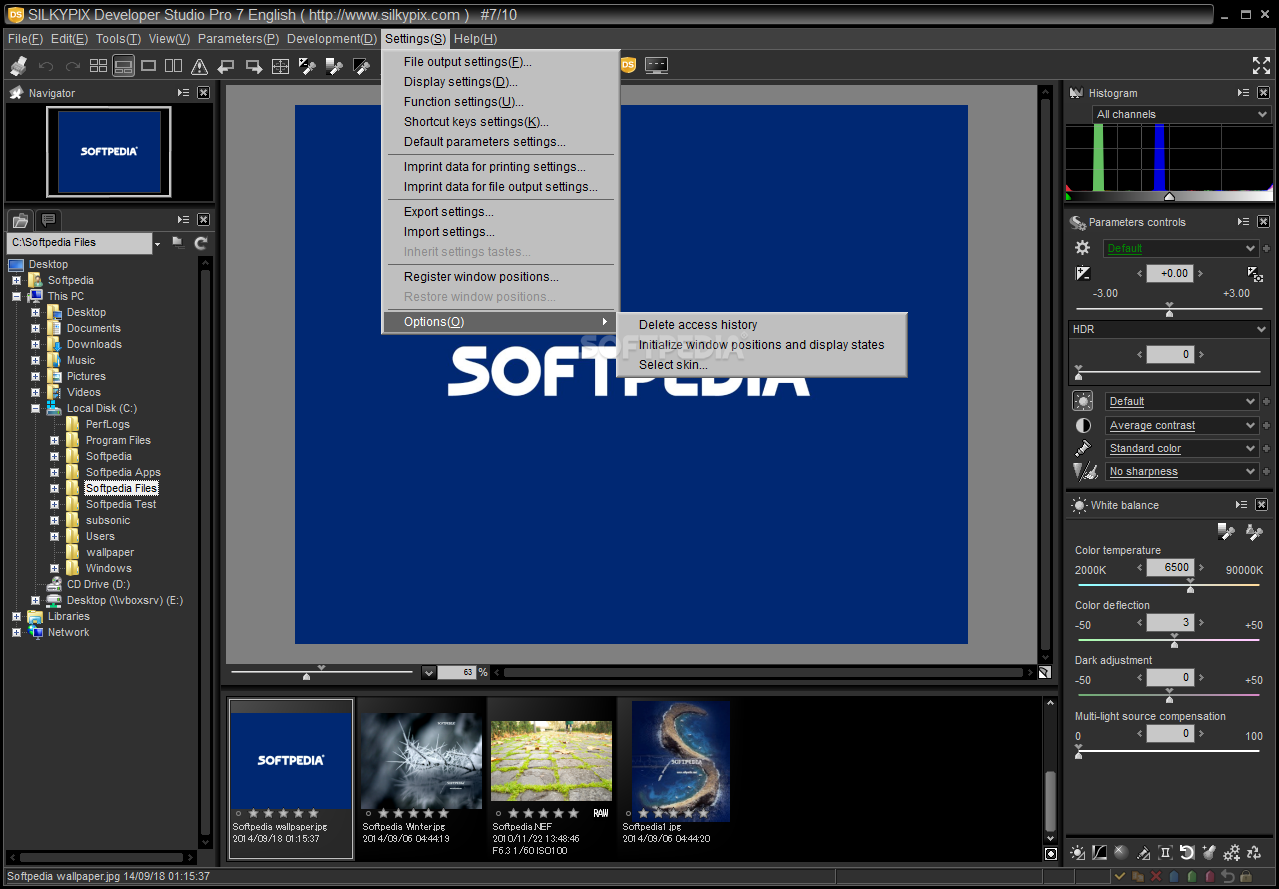Click the exposure bias slider
The height and width of the screenshot is (889, 1279).
pos(1169,309)
